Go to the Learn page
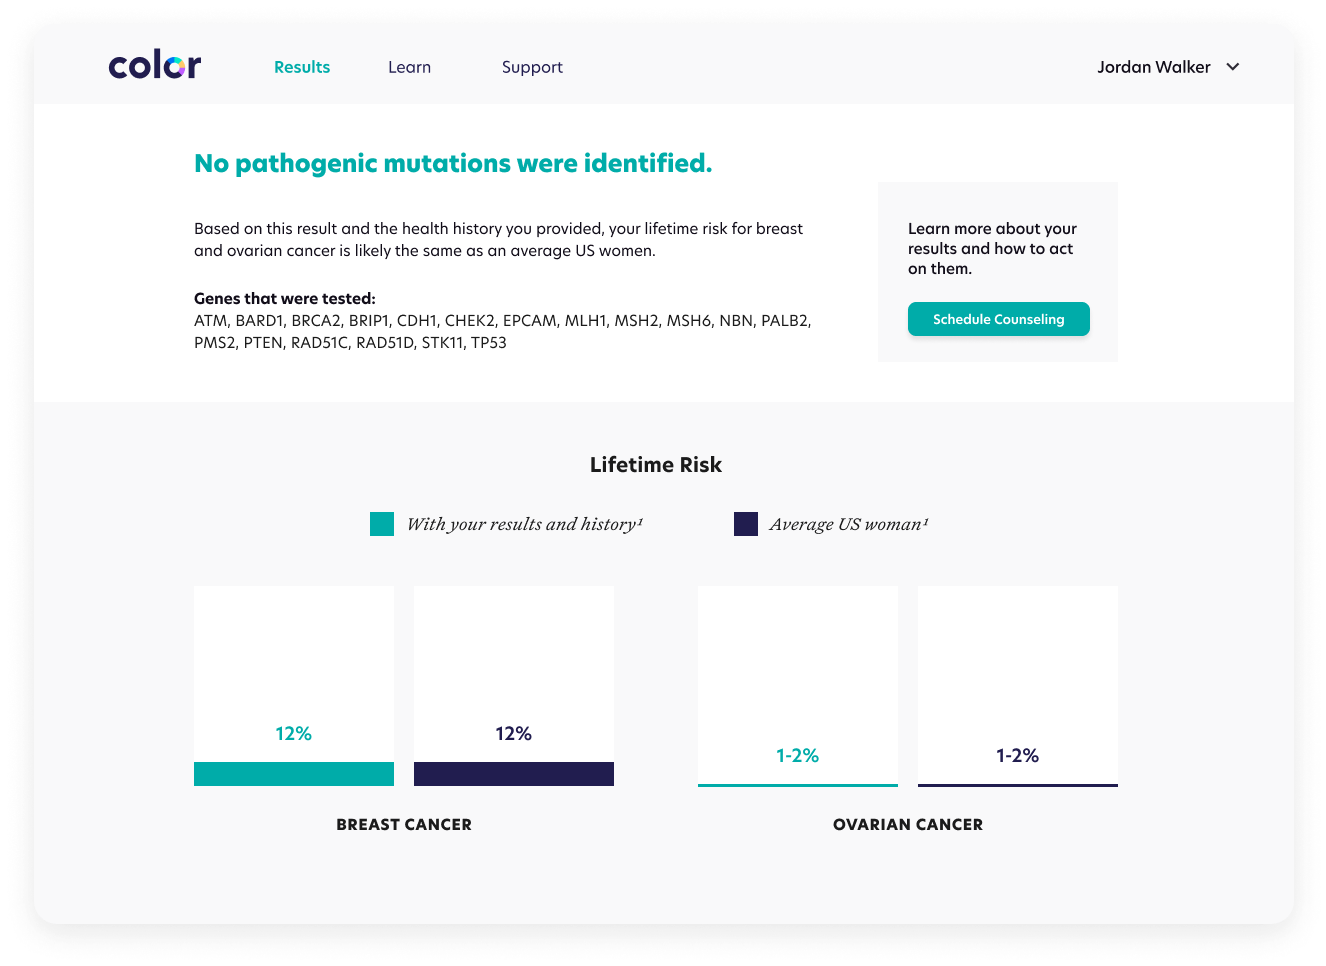 point(409,67)
